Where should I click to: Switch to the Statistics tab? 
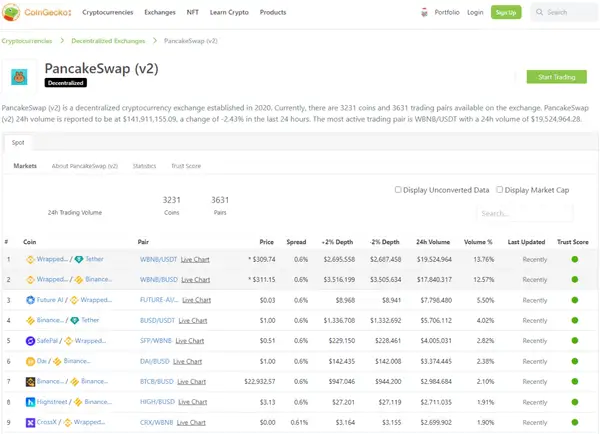[144, 166]
